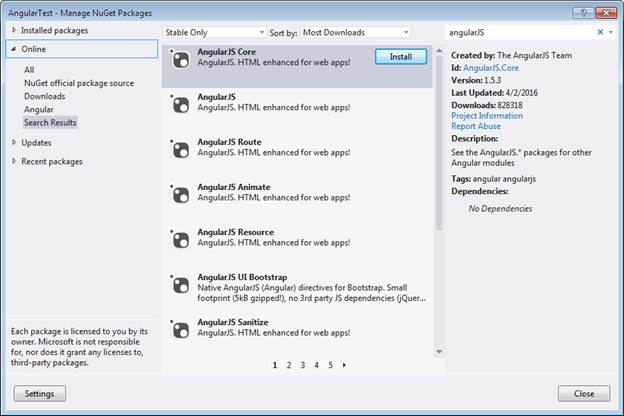Image resolution: width=624 pixels, height=416 pixels.
Task: Click results page 1
Action: click(x=275, y=365)
